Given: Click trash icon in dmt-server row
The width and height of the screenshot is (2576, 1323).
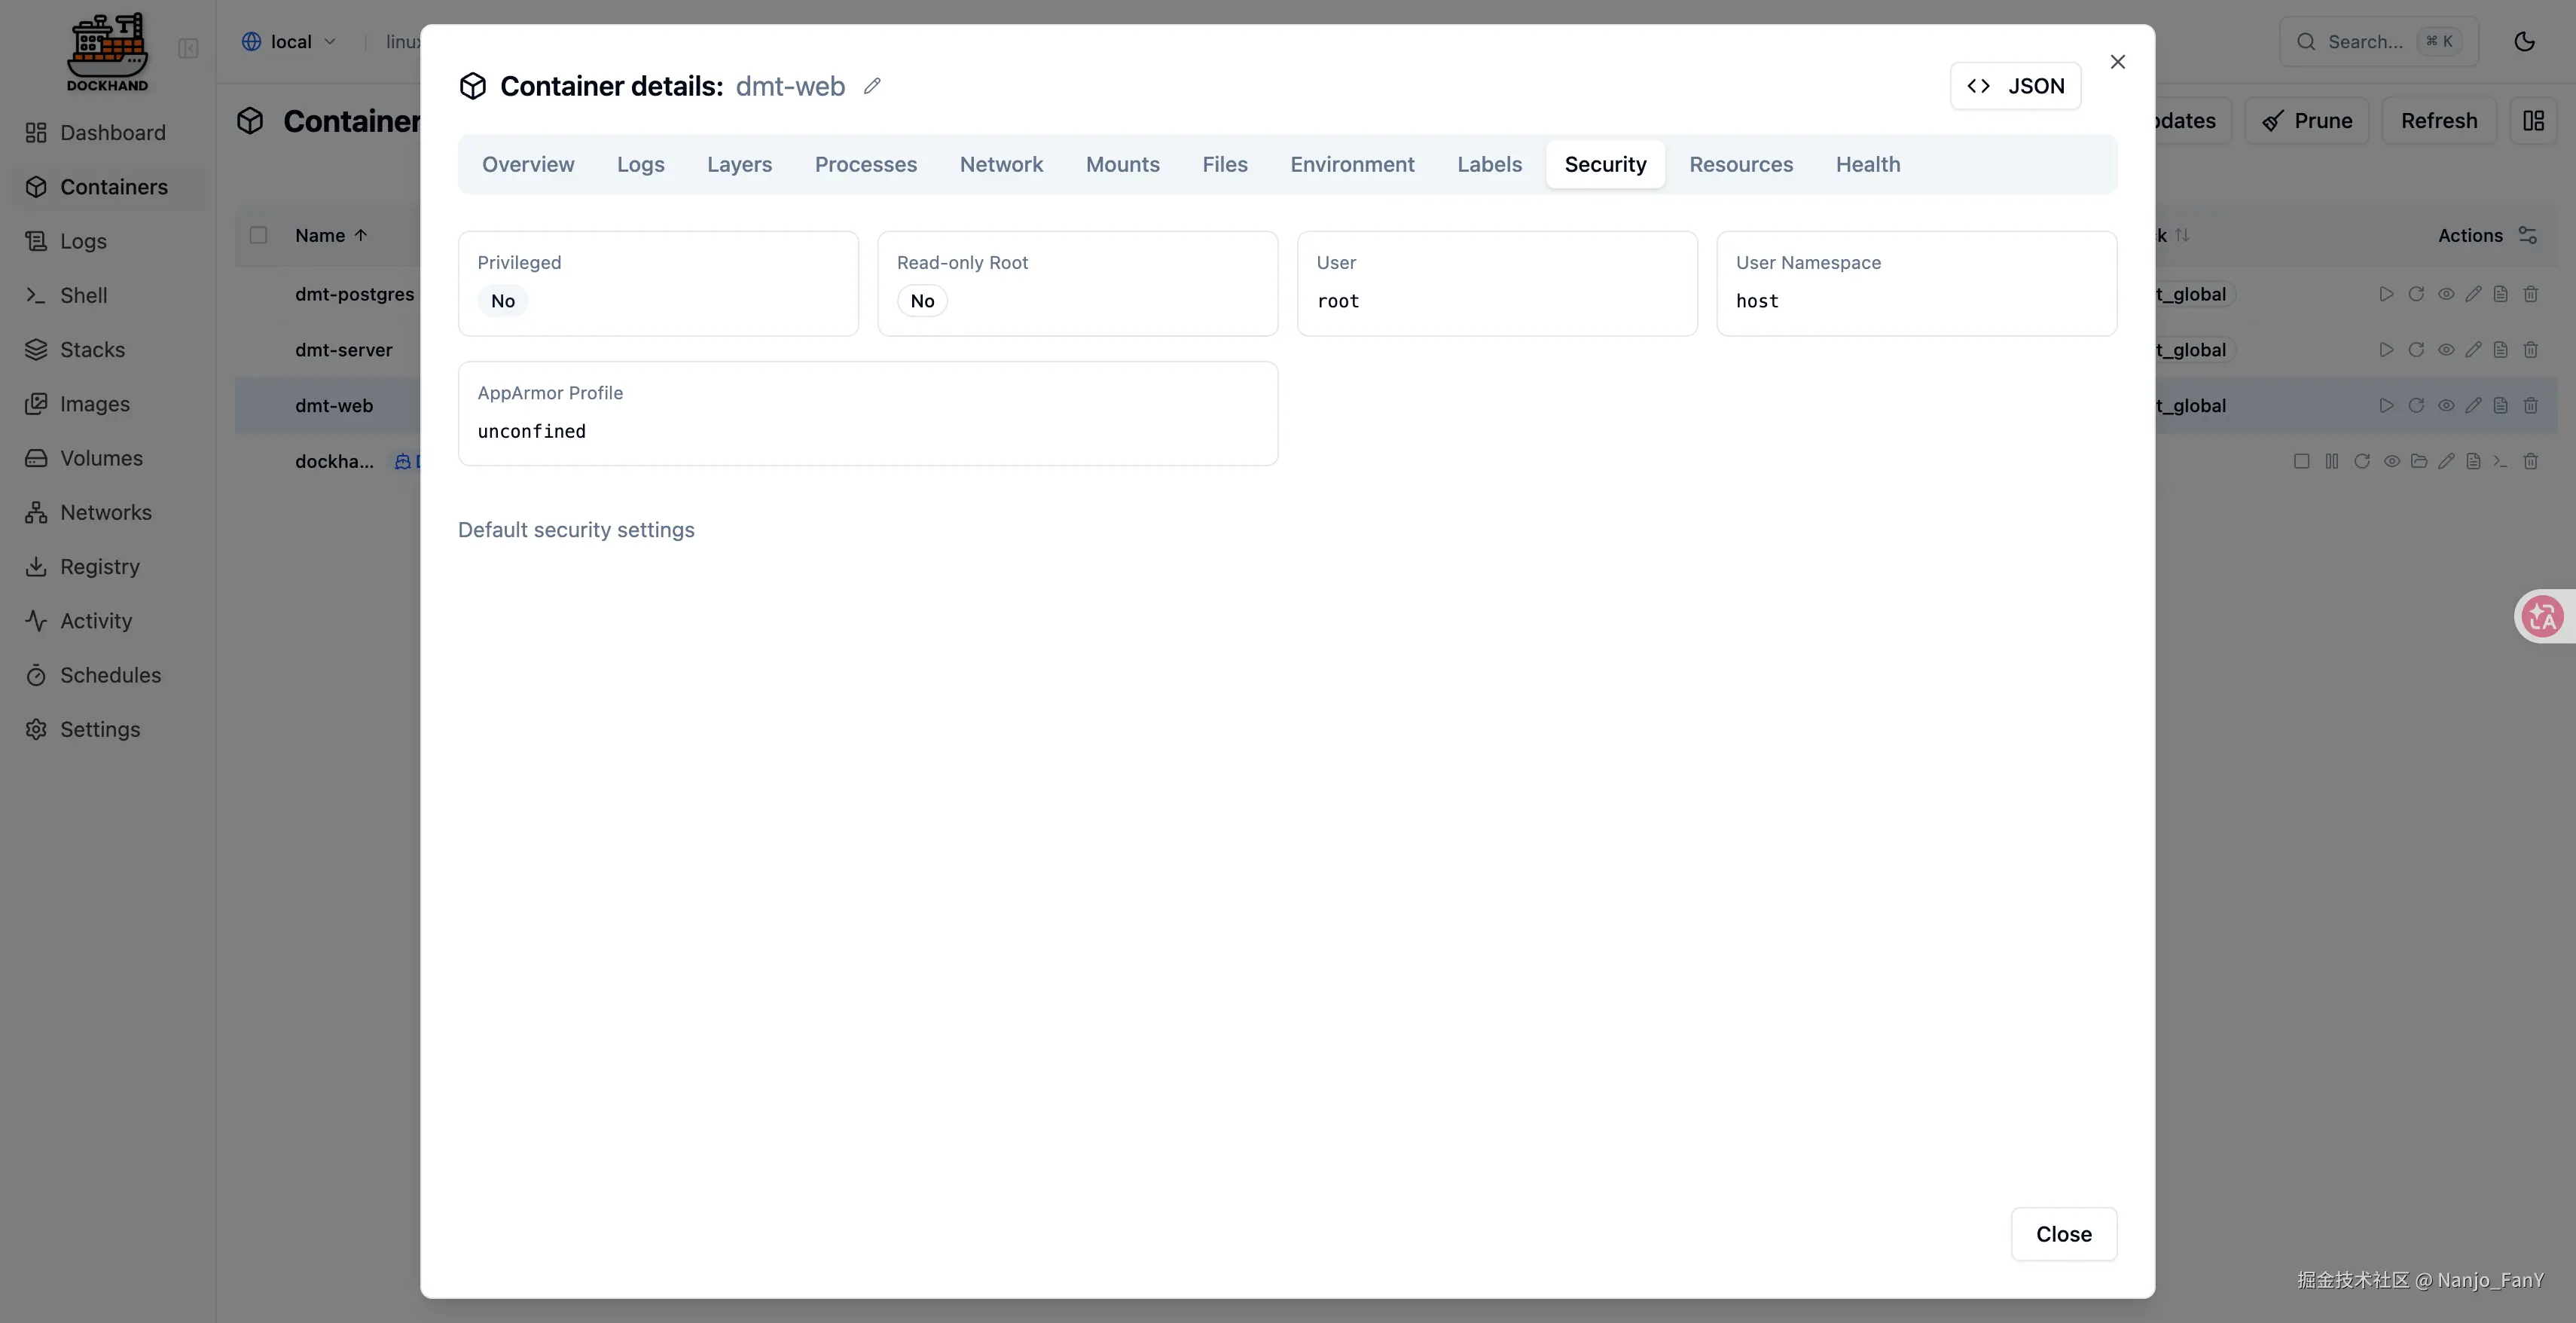Looking at the screenshot, I should 2531,350.
